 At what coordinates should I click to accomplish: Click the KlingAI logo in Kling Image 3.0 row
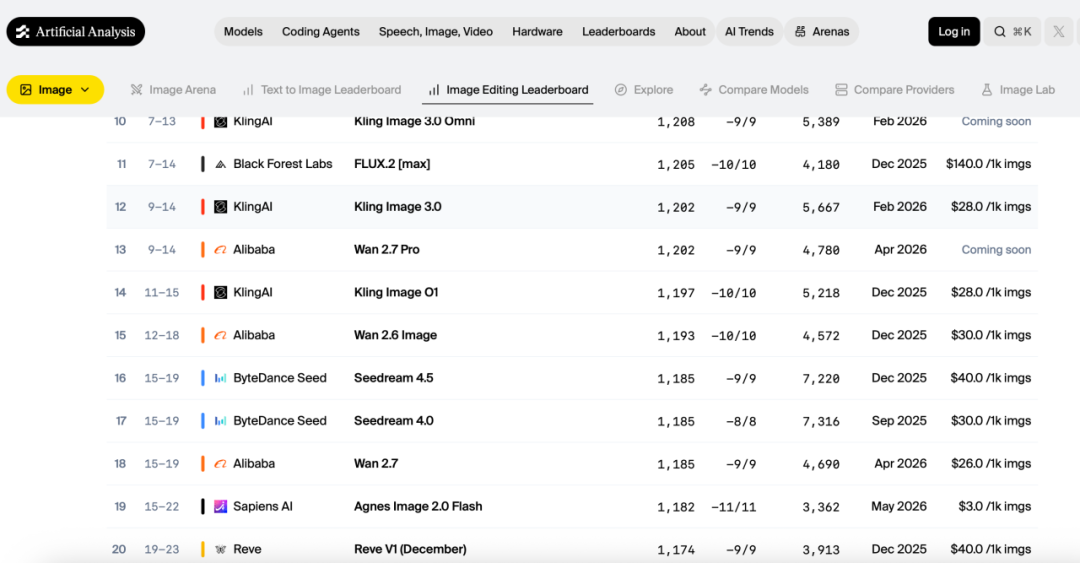click(x=220, y=207)
